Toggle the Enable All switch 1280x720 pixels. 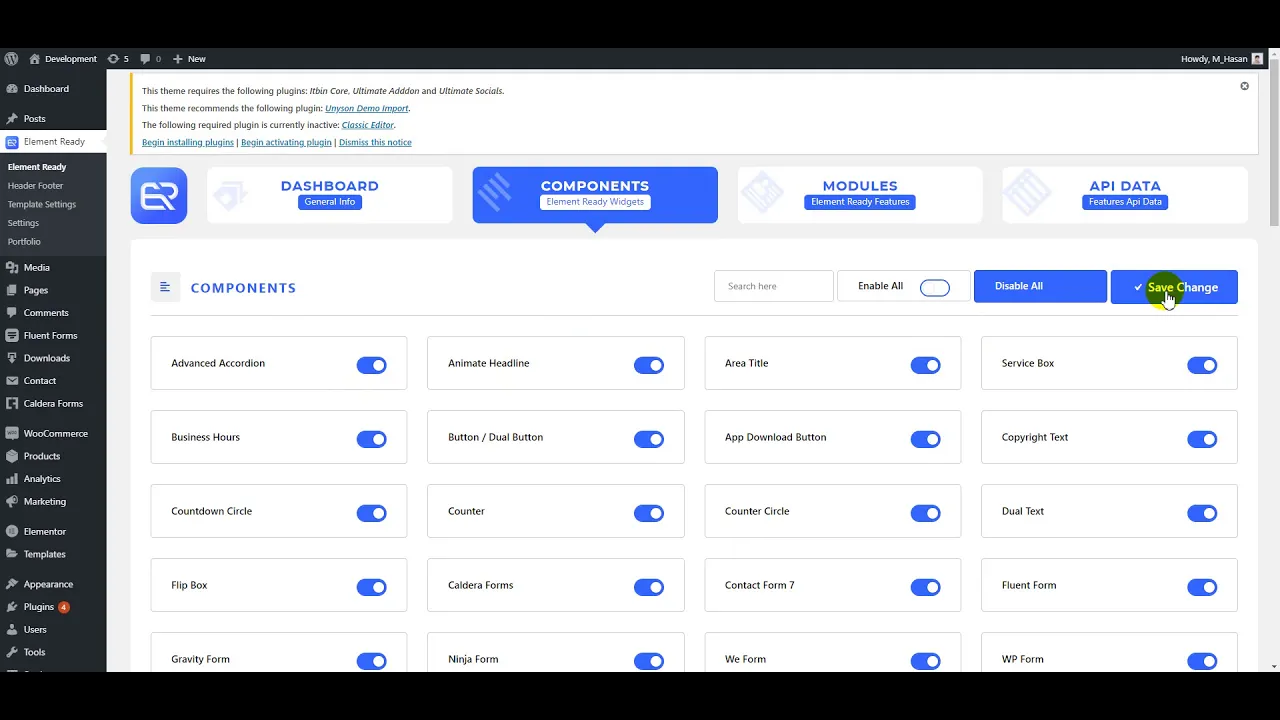(x=935, y=288)
